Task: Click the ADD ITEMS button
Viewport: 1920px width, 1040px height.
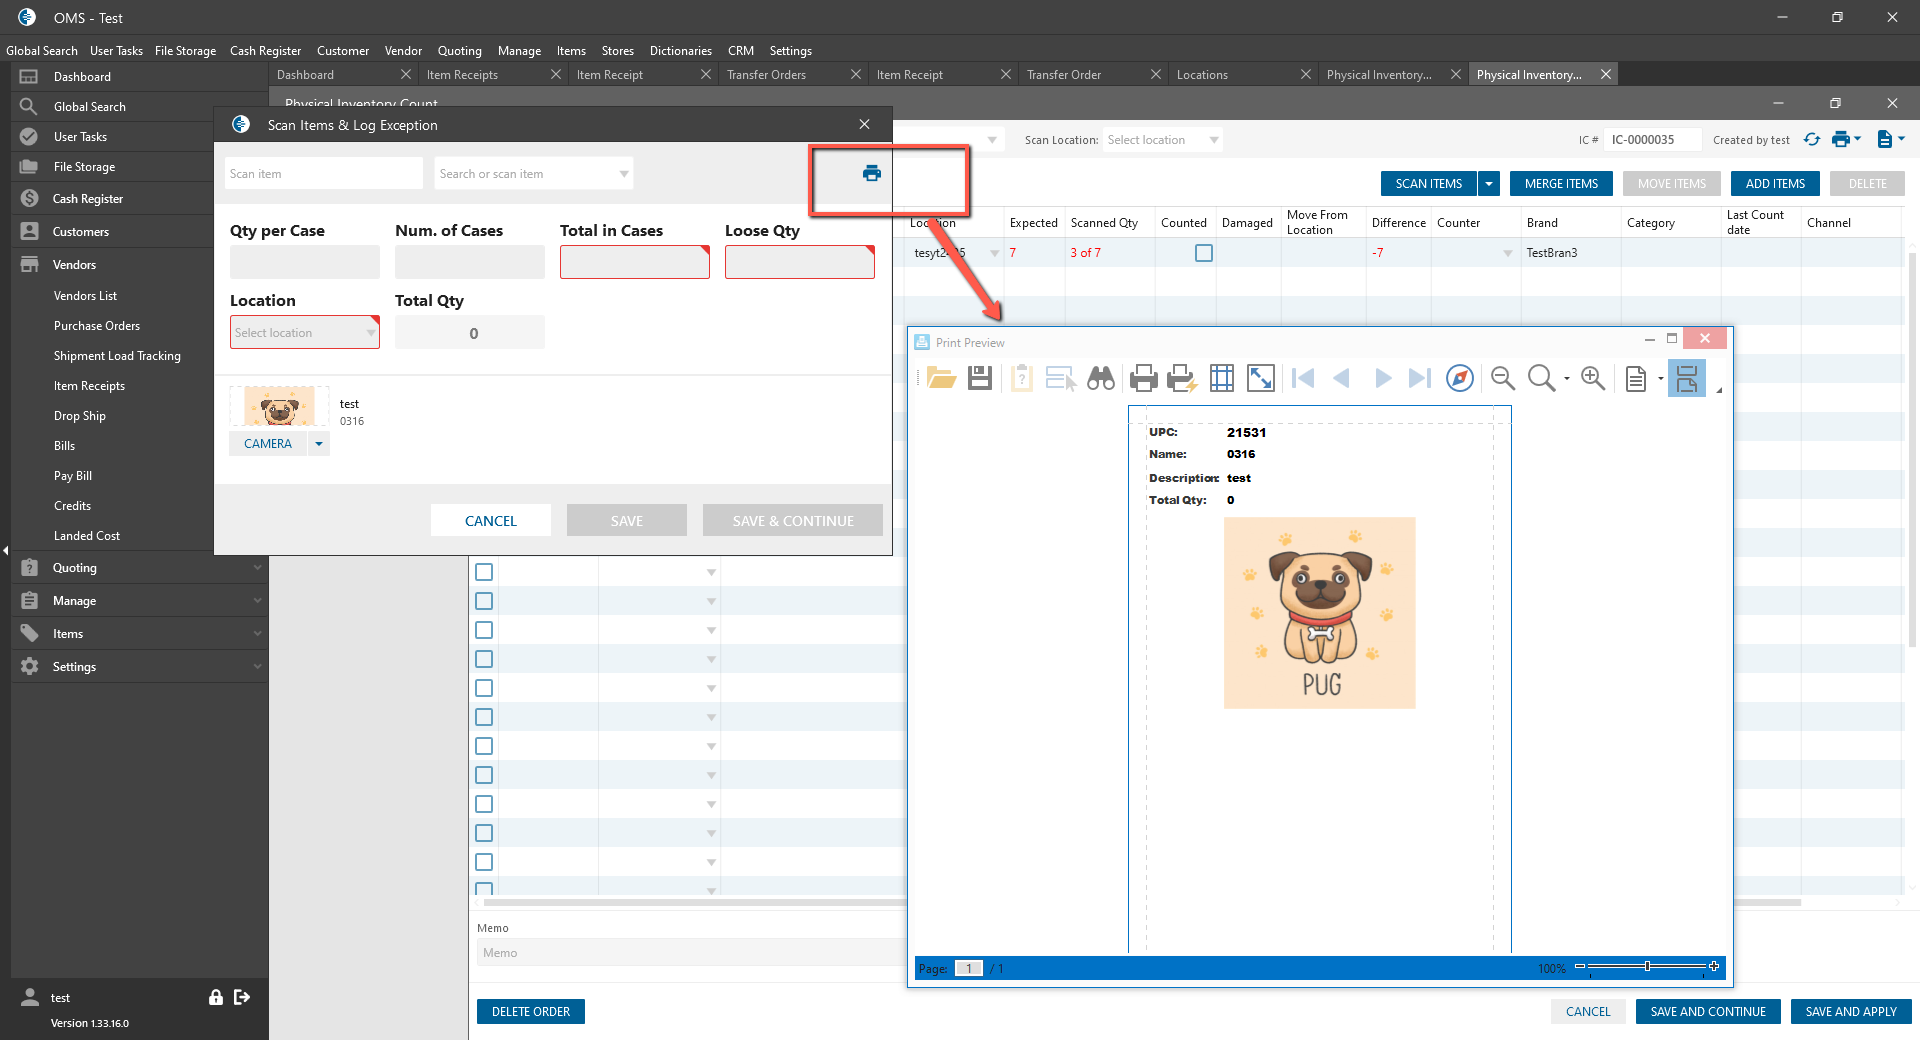Action: tap(1775, 184)
